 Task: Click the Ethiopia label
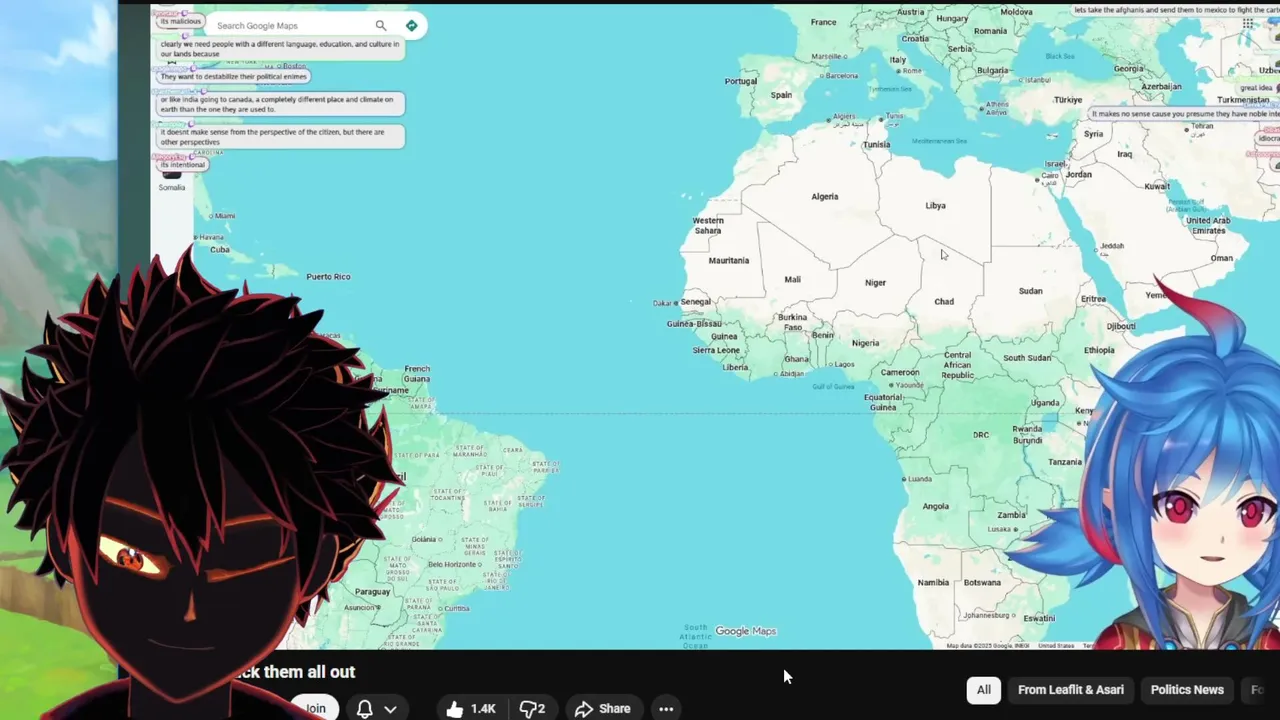[x=1099, y=351]
